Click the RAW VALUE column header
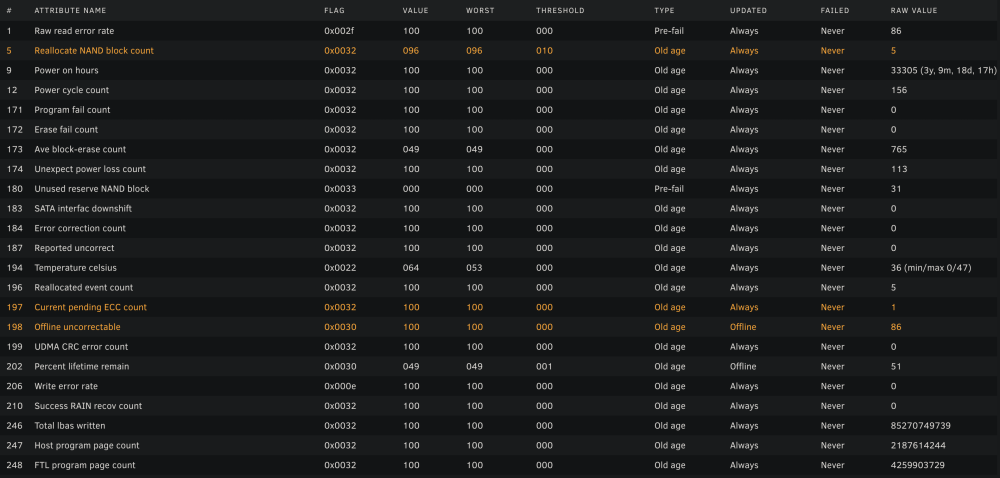The image size is (1000, 478). tap(914, 10)
